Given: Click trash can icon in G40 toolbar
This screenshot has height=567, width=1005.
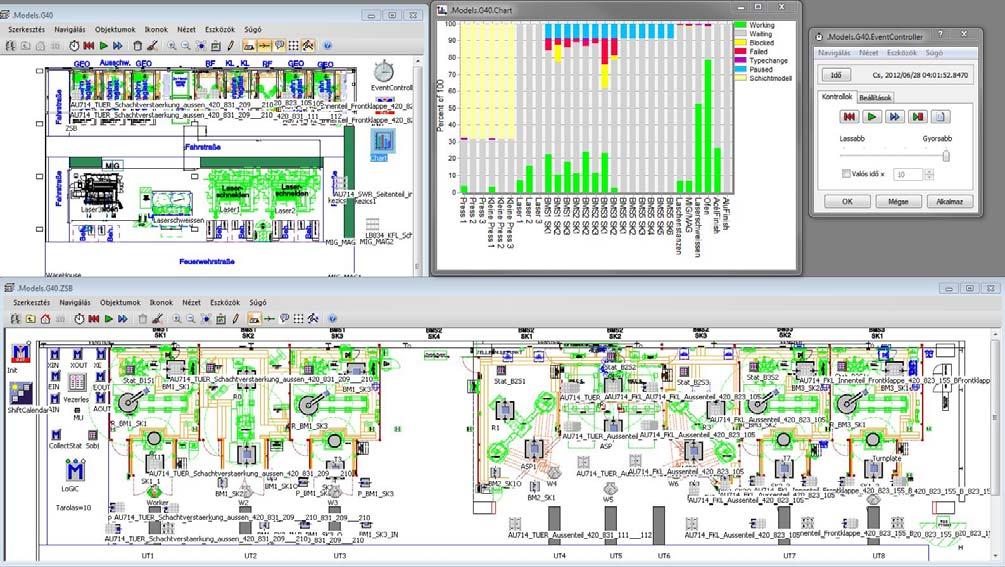Looking at the screenshot, I should point(137,46).
